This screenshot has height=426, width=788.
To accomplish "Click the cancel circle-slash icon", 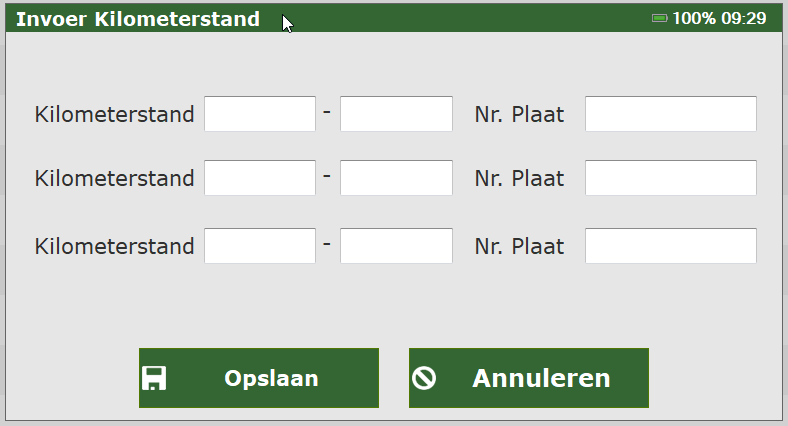I will (x=424, y=378).
